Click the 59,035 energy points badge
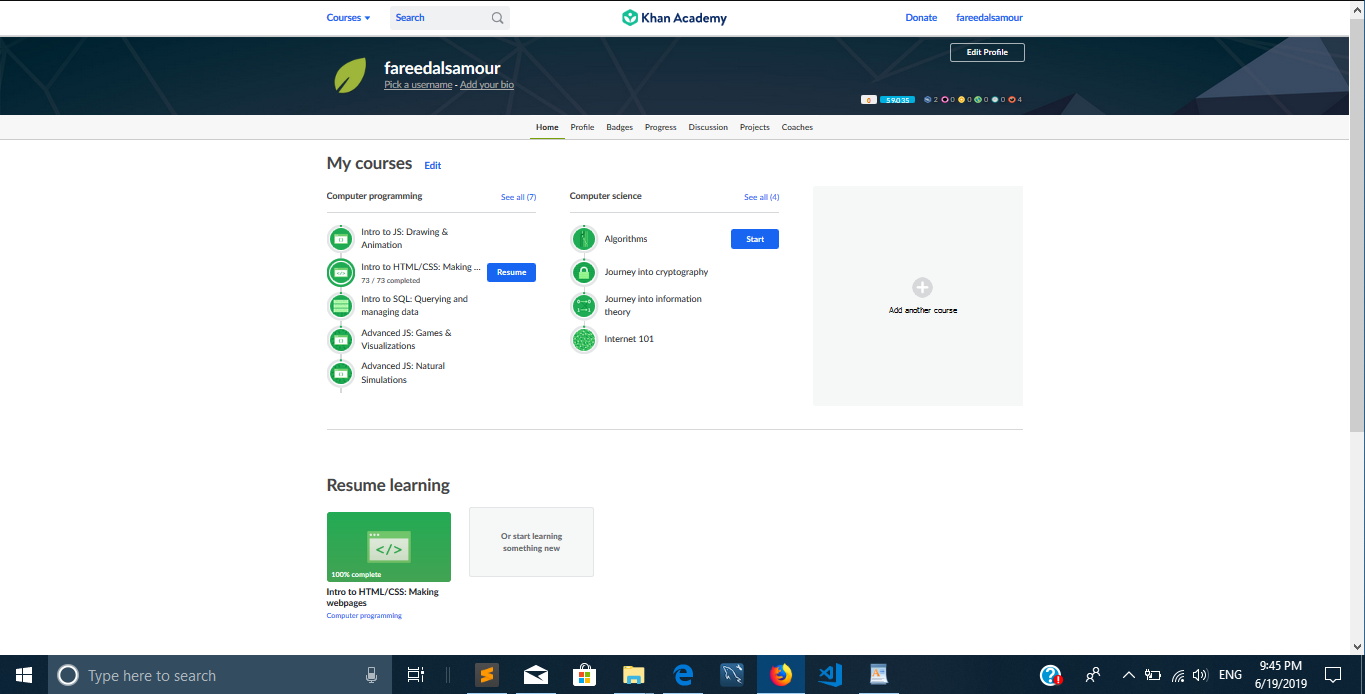The height and width of the screenshot is (694, 1365). coord(897,100)
